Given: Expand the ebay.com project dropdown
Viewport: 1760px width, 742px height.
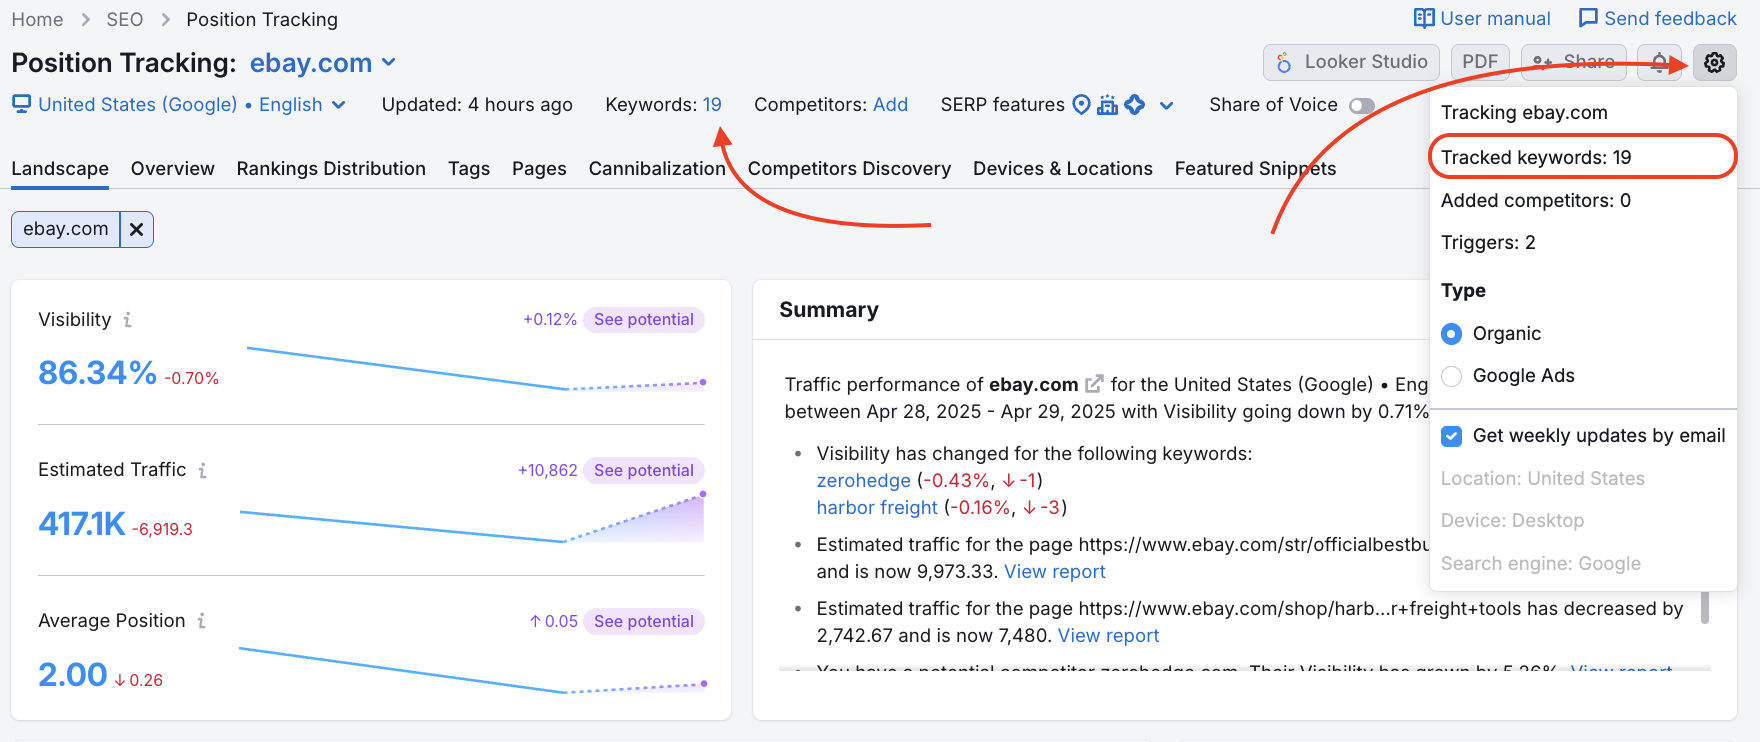Looking at the screenshot, I should [x=389, y=63].
